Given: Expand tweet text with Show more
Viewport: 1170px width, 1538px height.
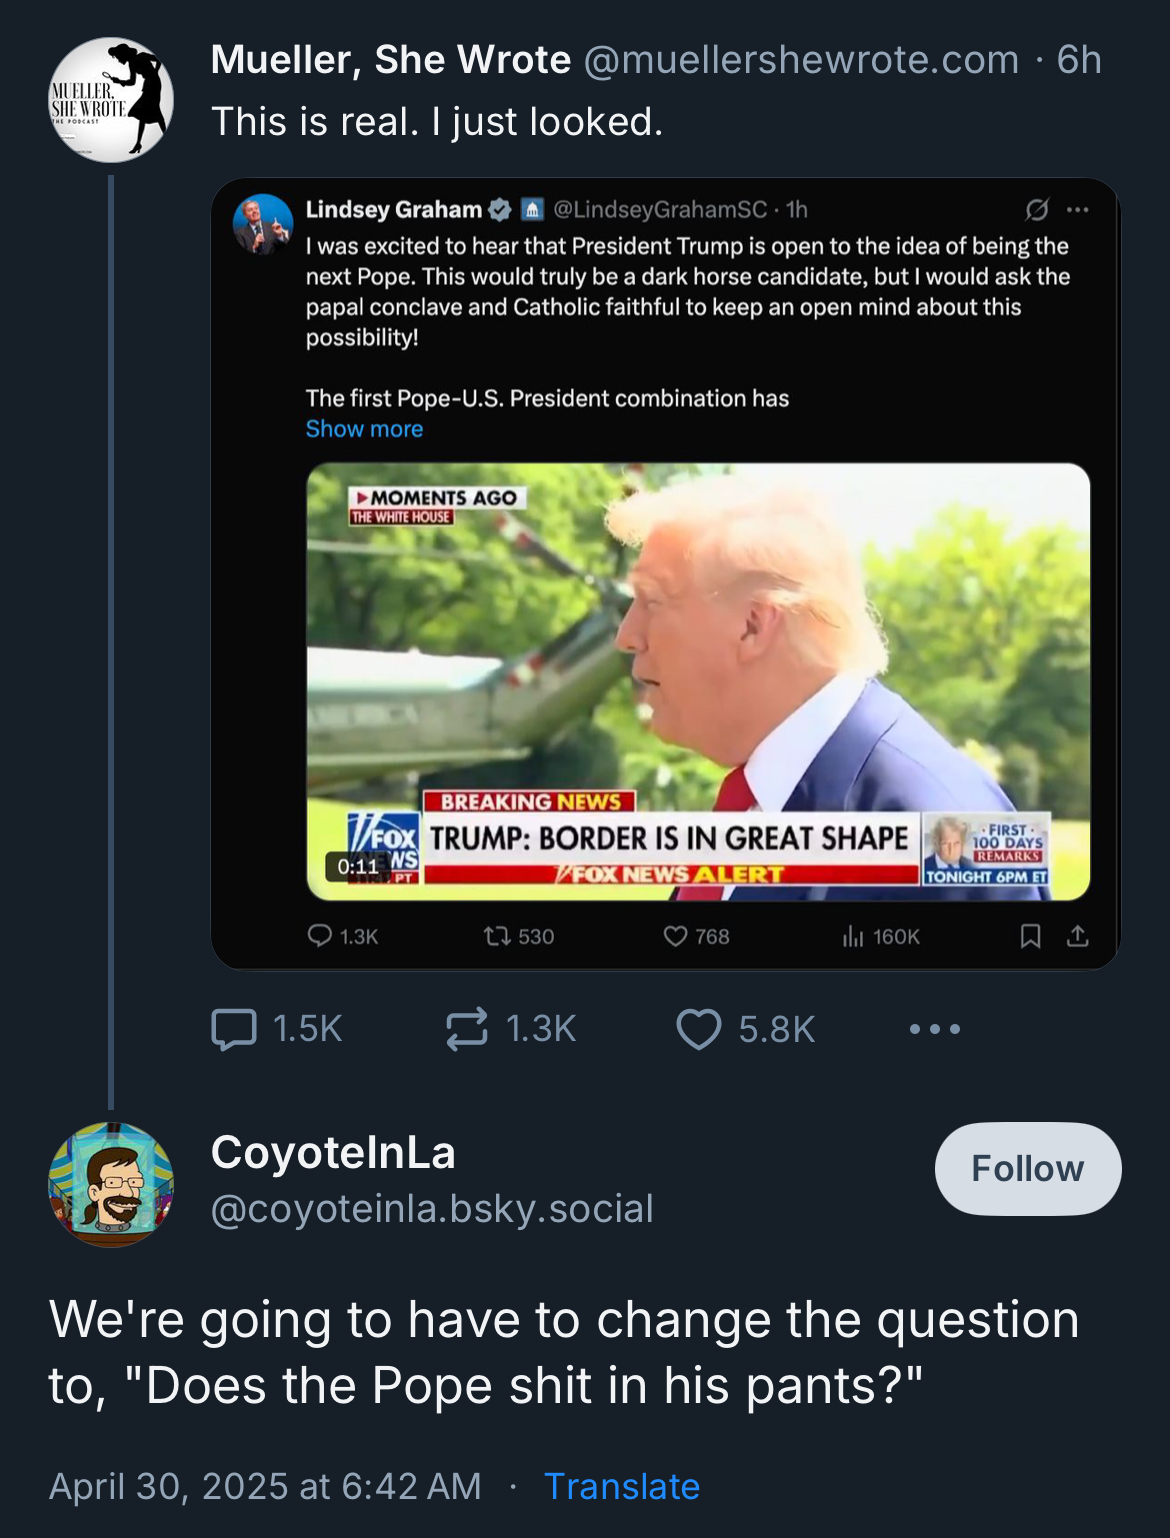Looking at the screenshot, I should point(364,429).
